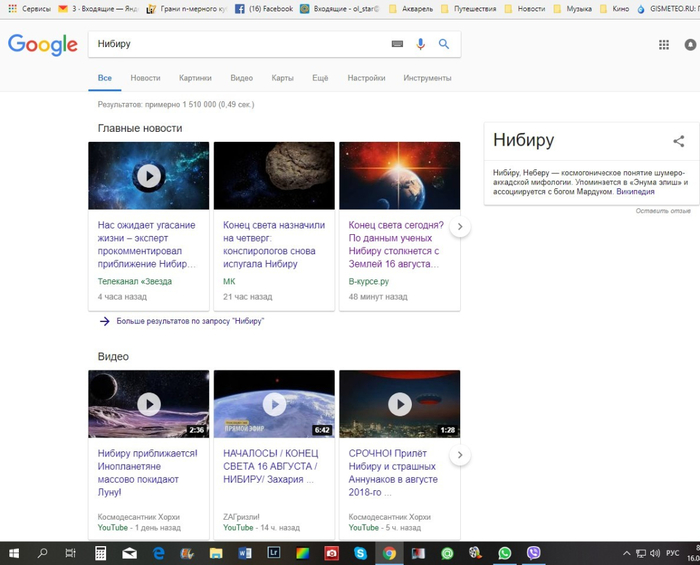Open Mail app on taskbar

click(129, 553)
